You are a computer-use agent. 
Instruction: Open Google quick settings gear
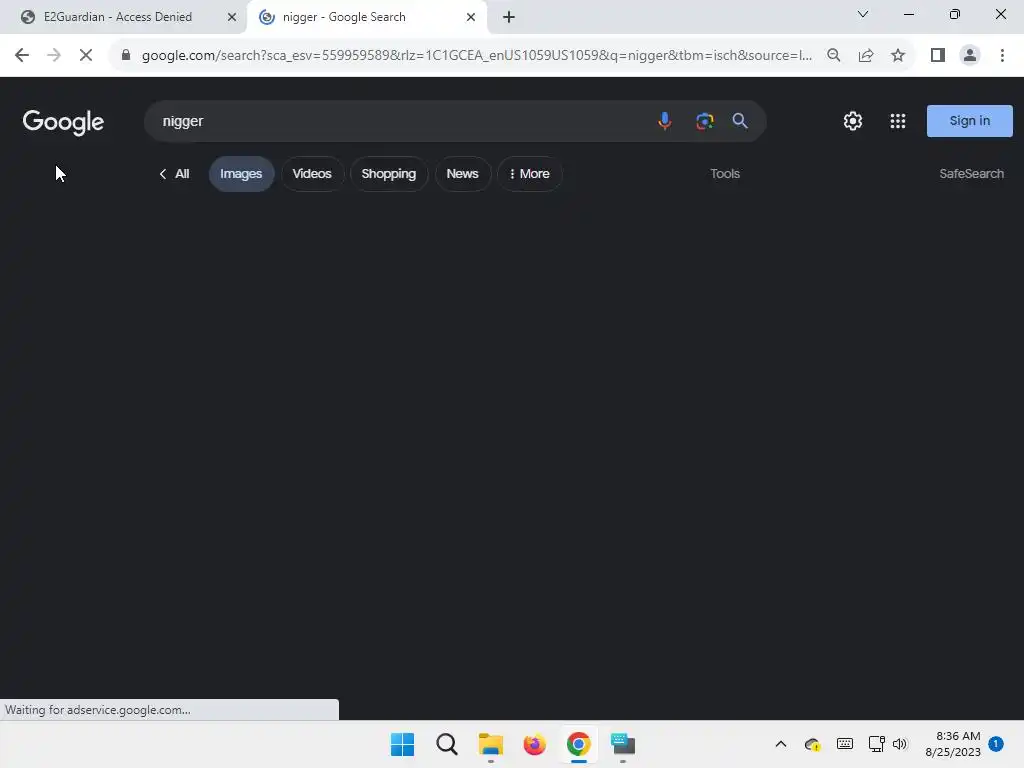point(853,121)
